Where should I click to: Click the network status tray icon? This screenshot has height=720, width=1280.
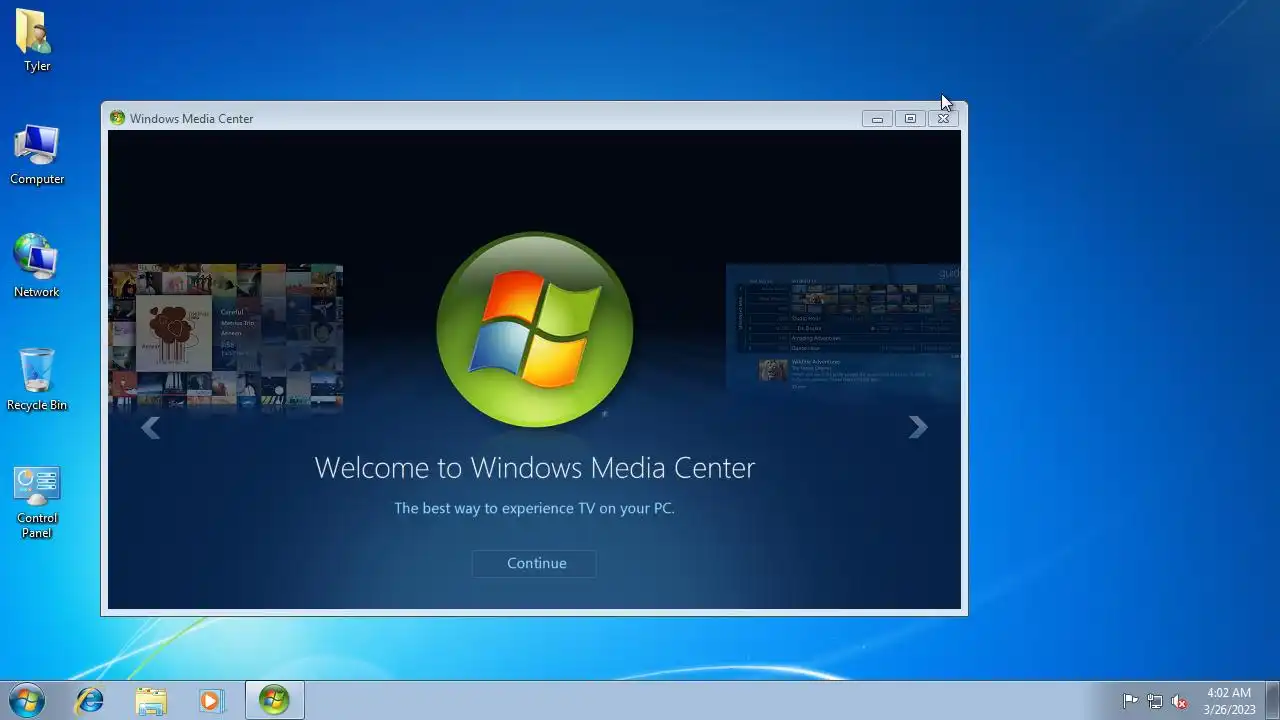(1155, 701)
